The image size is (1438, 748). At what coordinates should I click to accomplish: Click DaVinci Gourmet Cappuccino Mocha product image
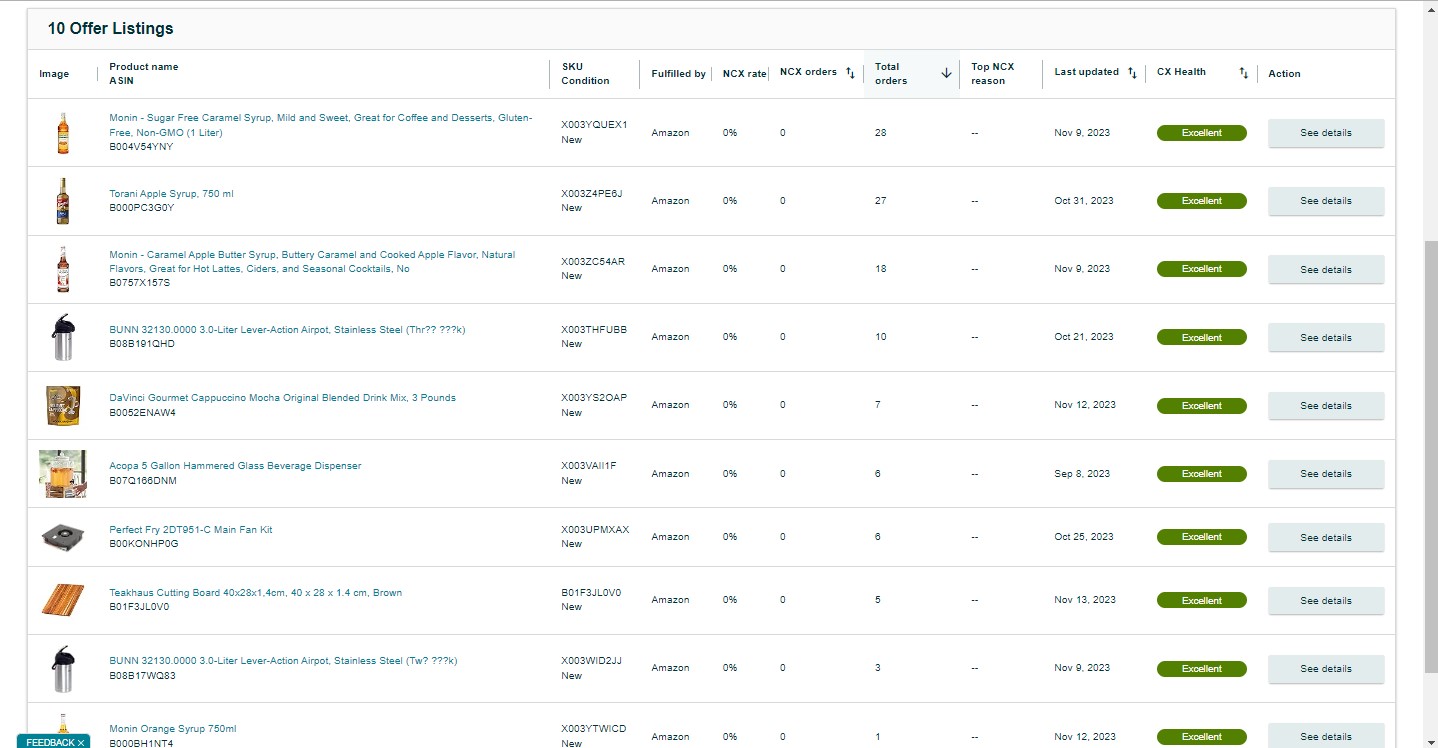(x=63, y=406)
